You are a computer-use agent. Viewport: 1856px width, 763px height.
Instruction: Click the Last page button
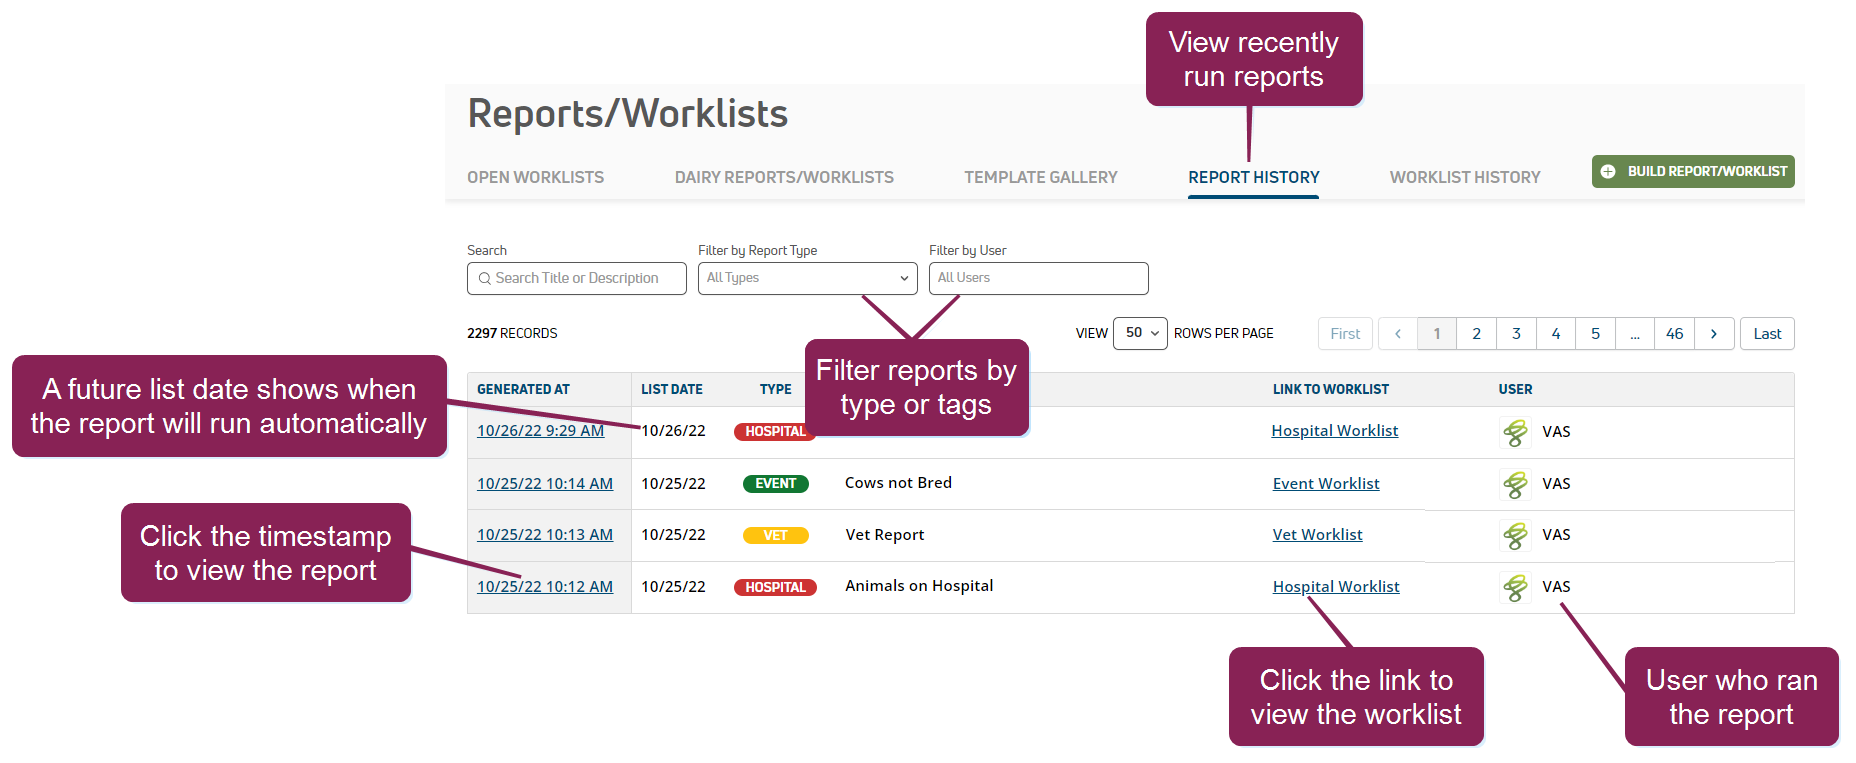pyautogui.click(x=1767, y=334)
